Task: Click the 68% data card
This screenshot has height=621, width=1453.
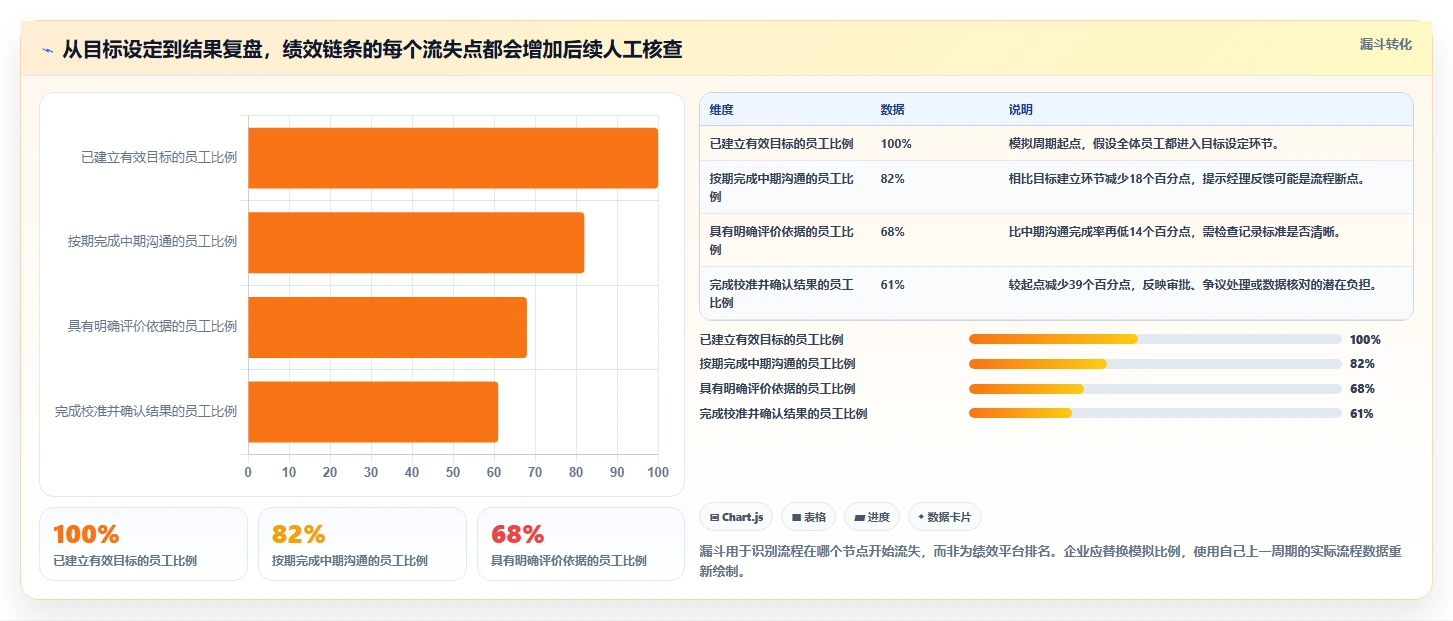Action: coord(581,544)
